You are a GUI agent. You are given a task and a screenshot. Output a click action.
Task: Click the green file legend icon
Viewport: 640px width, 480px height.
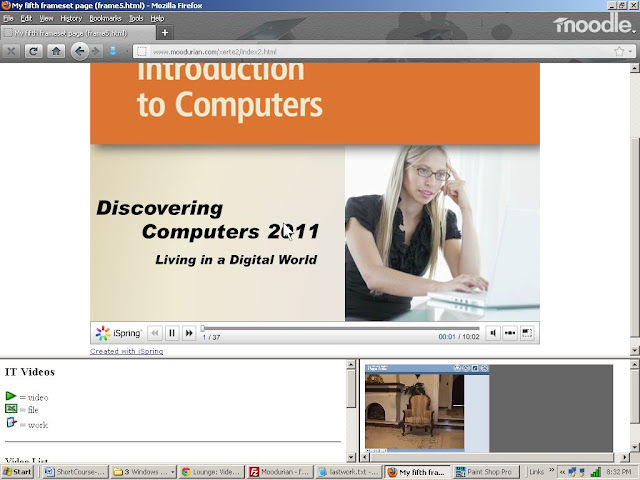pos(11,409)
